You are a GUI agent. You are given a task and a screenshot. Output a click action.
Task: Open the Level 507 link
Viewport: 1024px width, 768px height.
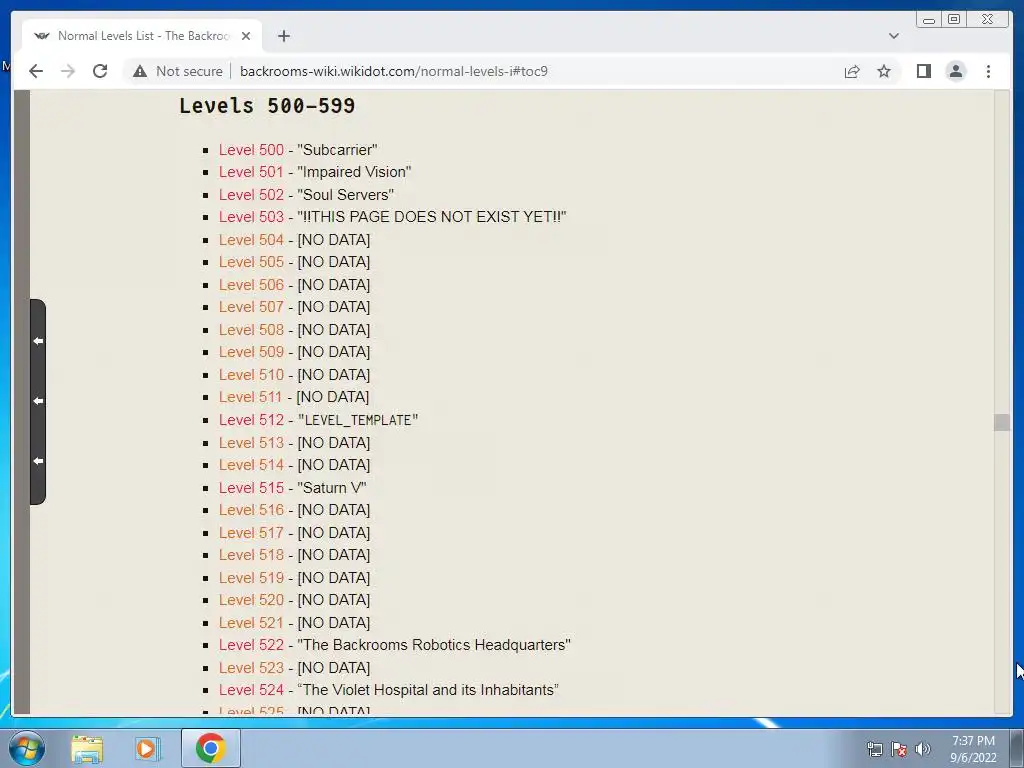pyautogui.click(x=251, y=307)
